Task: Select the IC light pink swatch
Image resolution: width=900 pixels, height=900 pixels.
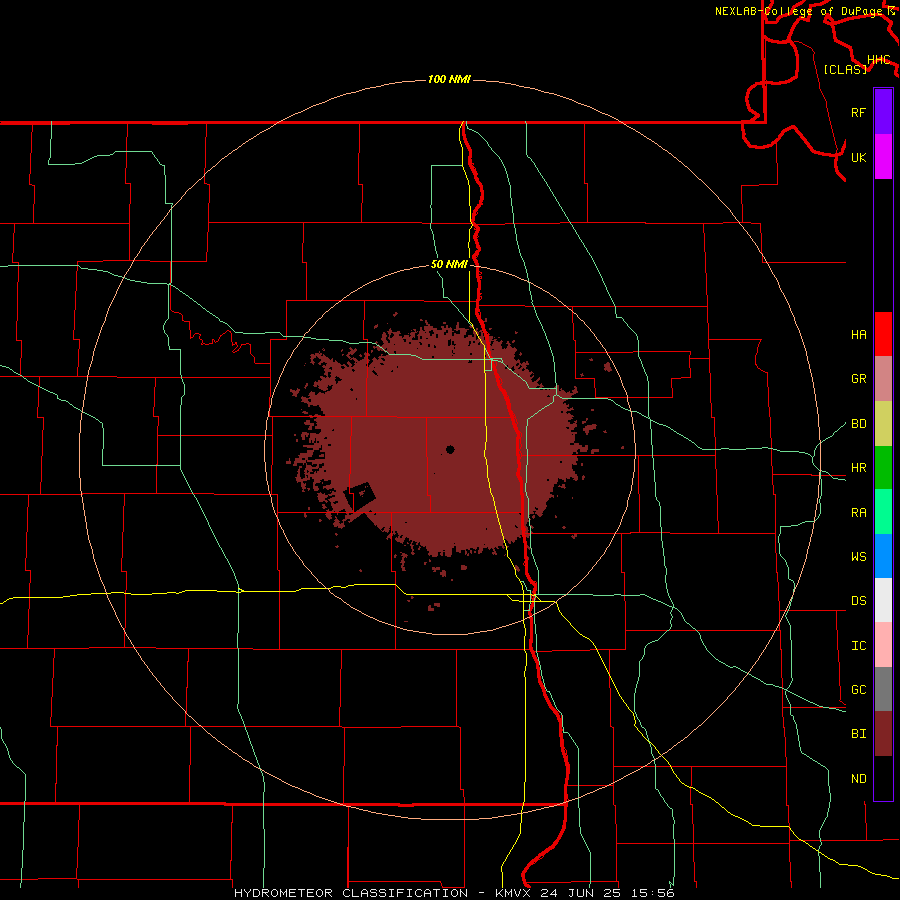Action: pyautogui.click(x=883, y=645)
